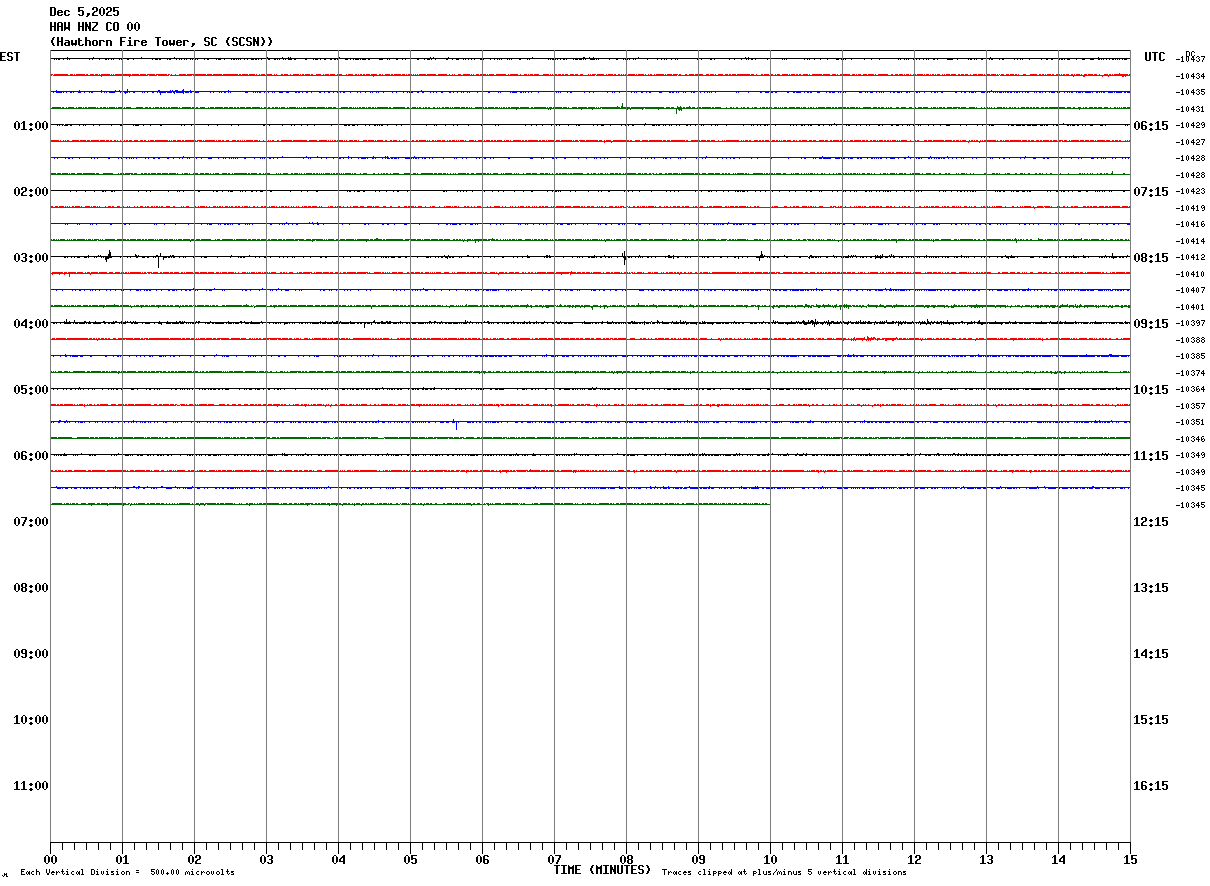Click the DC offset value -10397
This screenshot has width=1210, height=886.
point(1190,324)
